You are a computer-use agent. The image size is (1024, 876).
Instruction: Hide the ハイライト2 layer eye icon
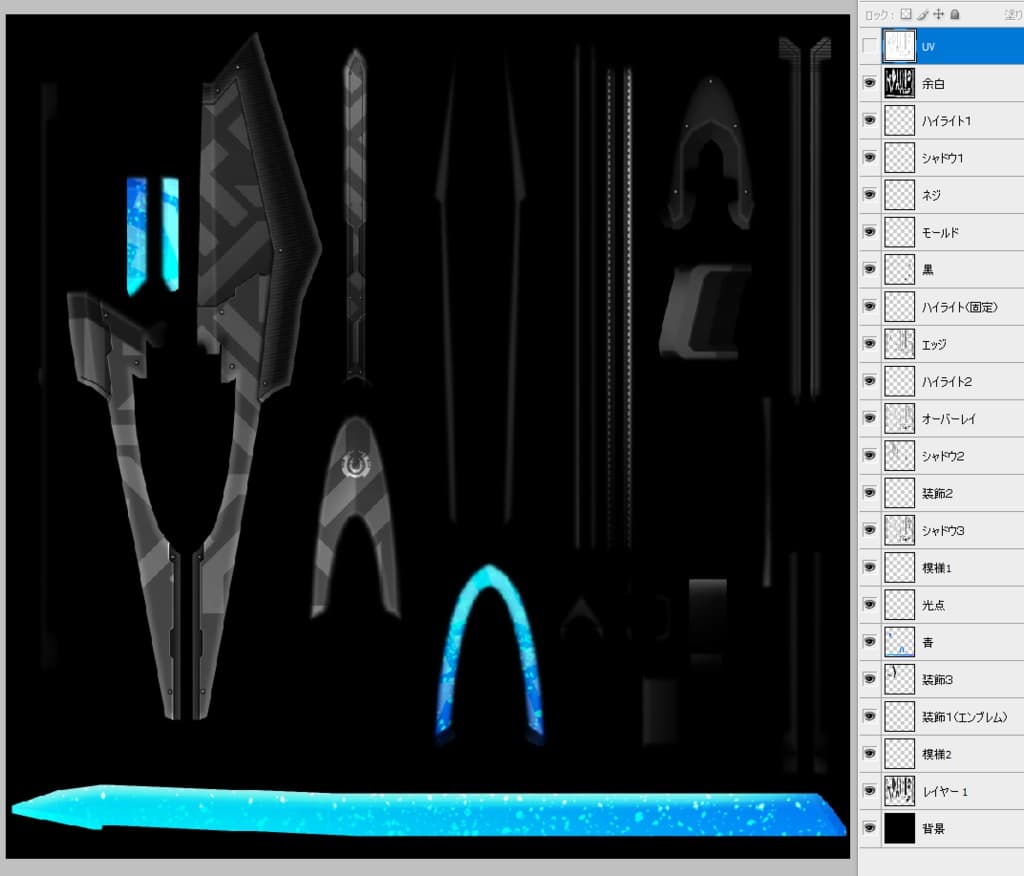[869, 381]
